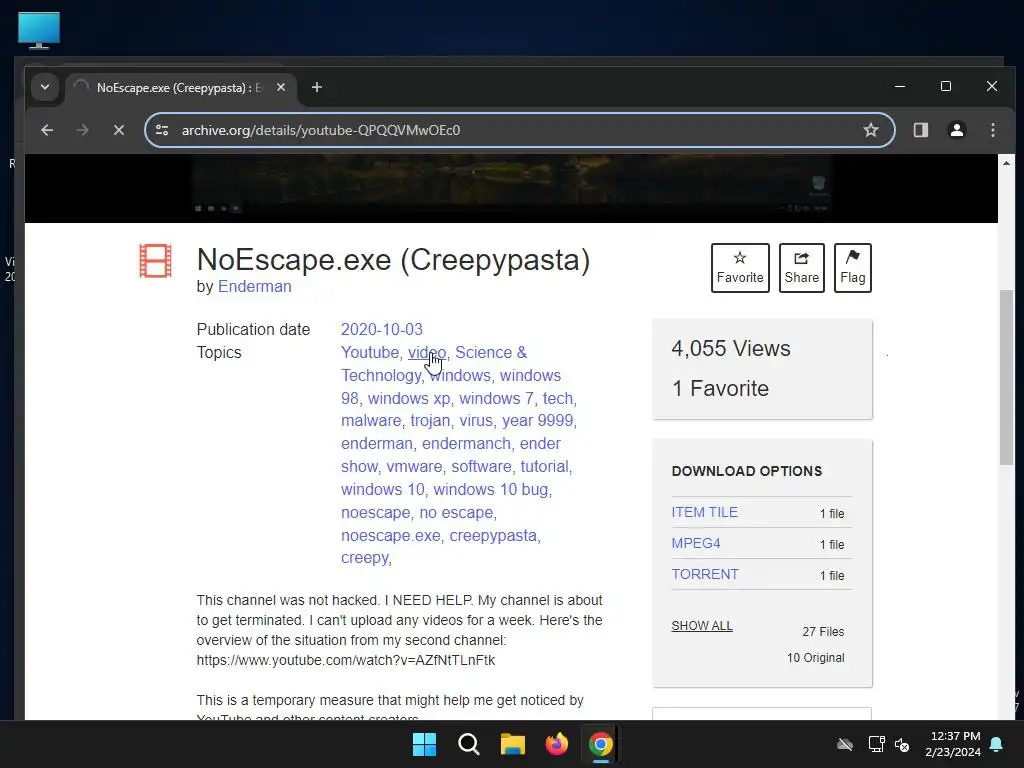Viewport: 1024px width, 768px height.
Task: Close the NoEscape.exe tab
Action: point(281,88)
